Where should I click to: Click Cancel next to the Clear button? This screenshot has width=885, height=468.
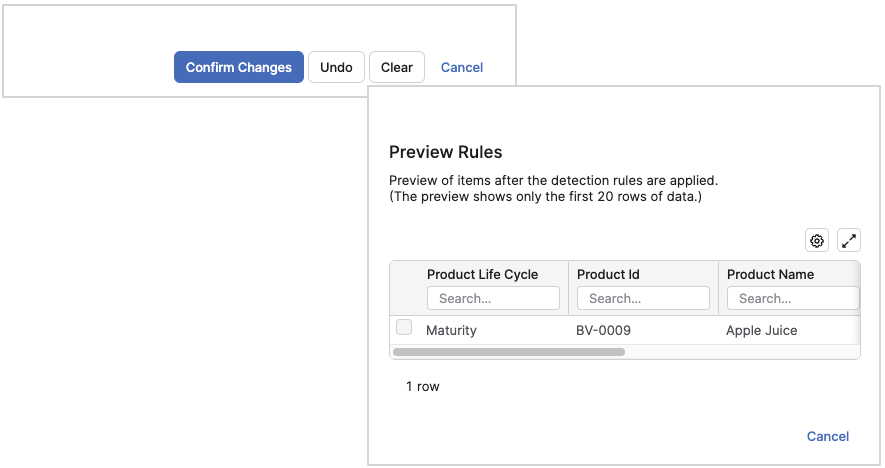click(462, 67)
